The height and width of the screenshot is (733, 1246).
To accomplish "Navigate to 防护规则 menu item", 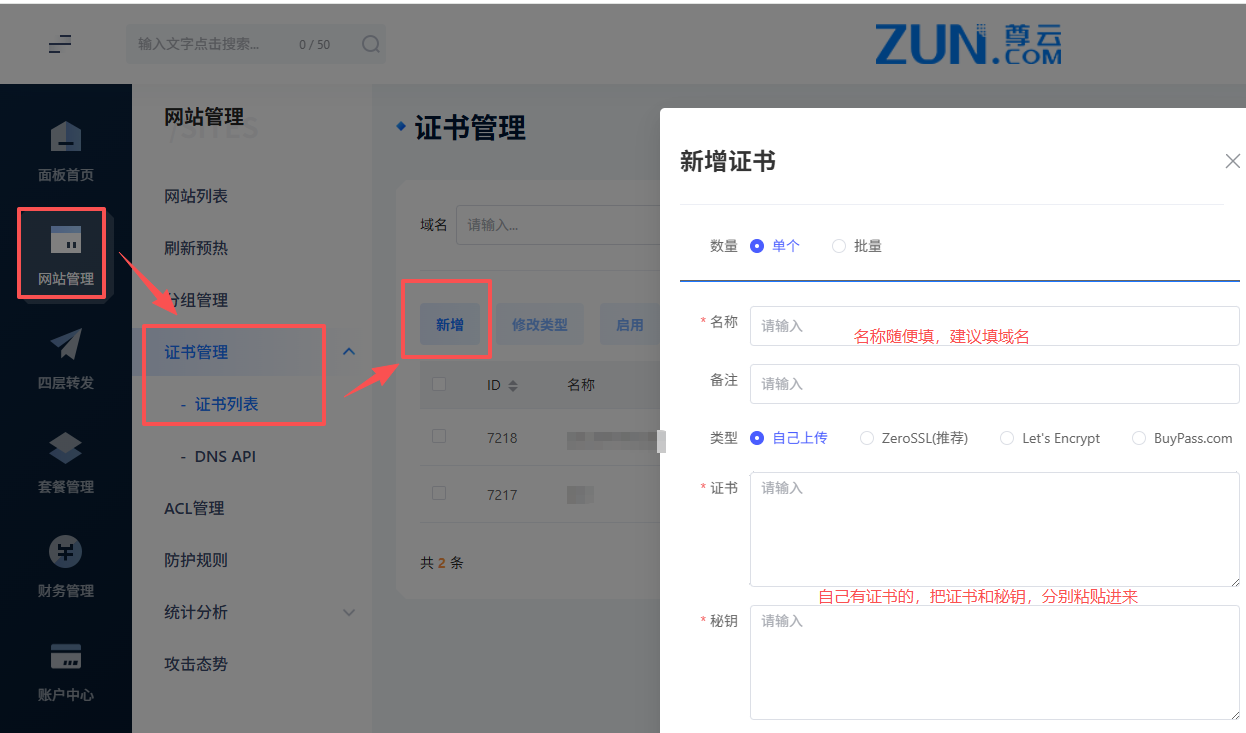I will (196, 560).
